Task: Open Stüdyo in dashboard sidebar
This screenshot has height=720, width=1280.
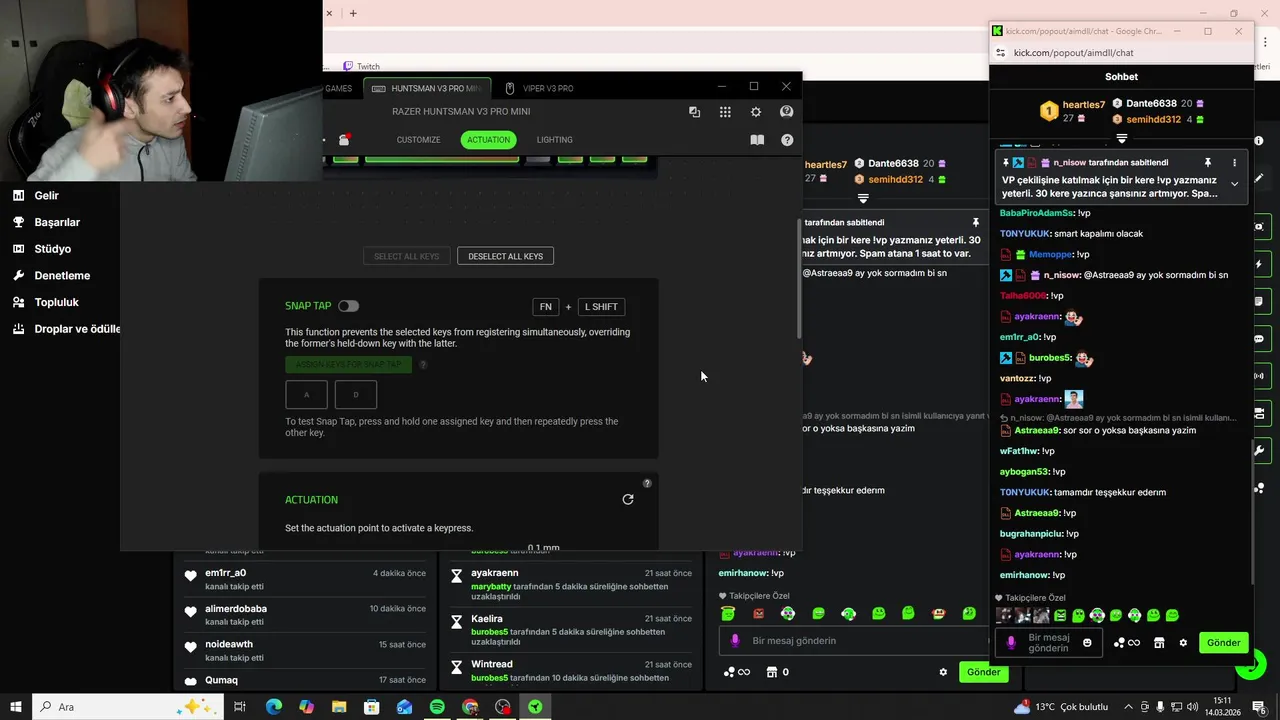Action: (x=52, y=249)
